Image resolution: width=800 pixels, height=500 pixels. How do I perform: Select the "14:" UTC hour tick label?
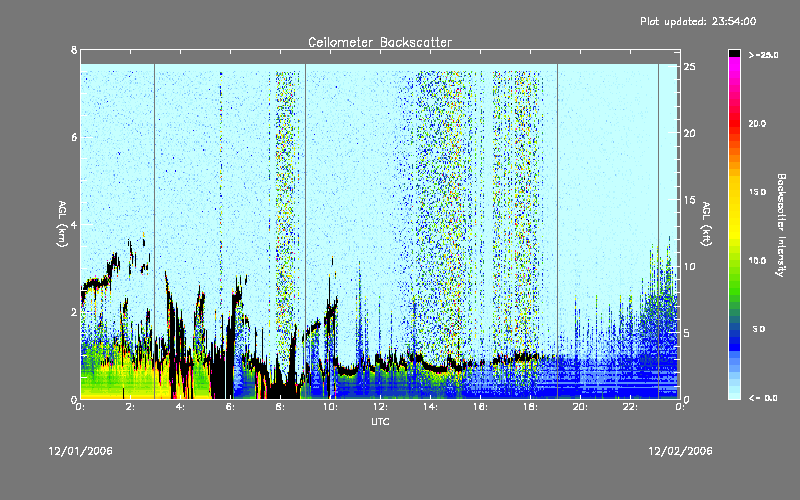[x=430, y=407]
